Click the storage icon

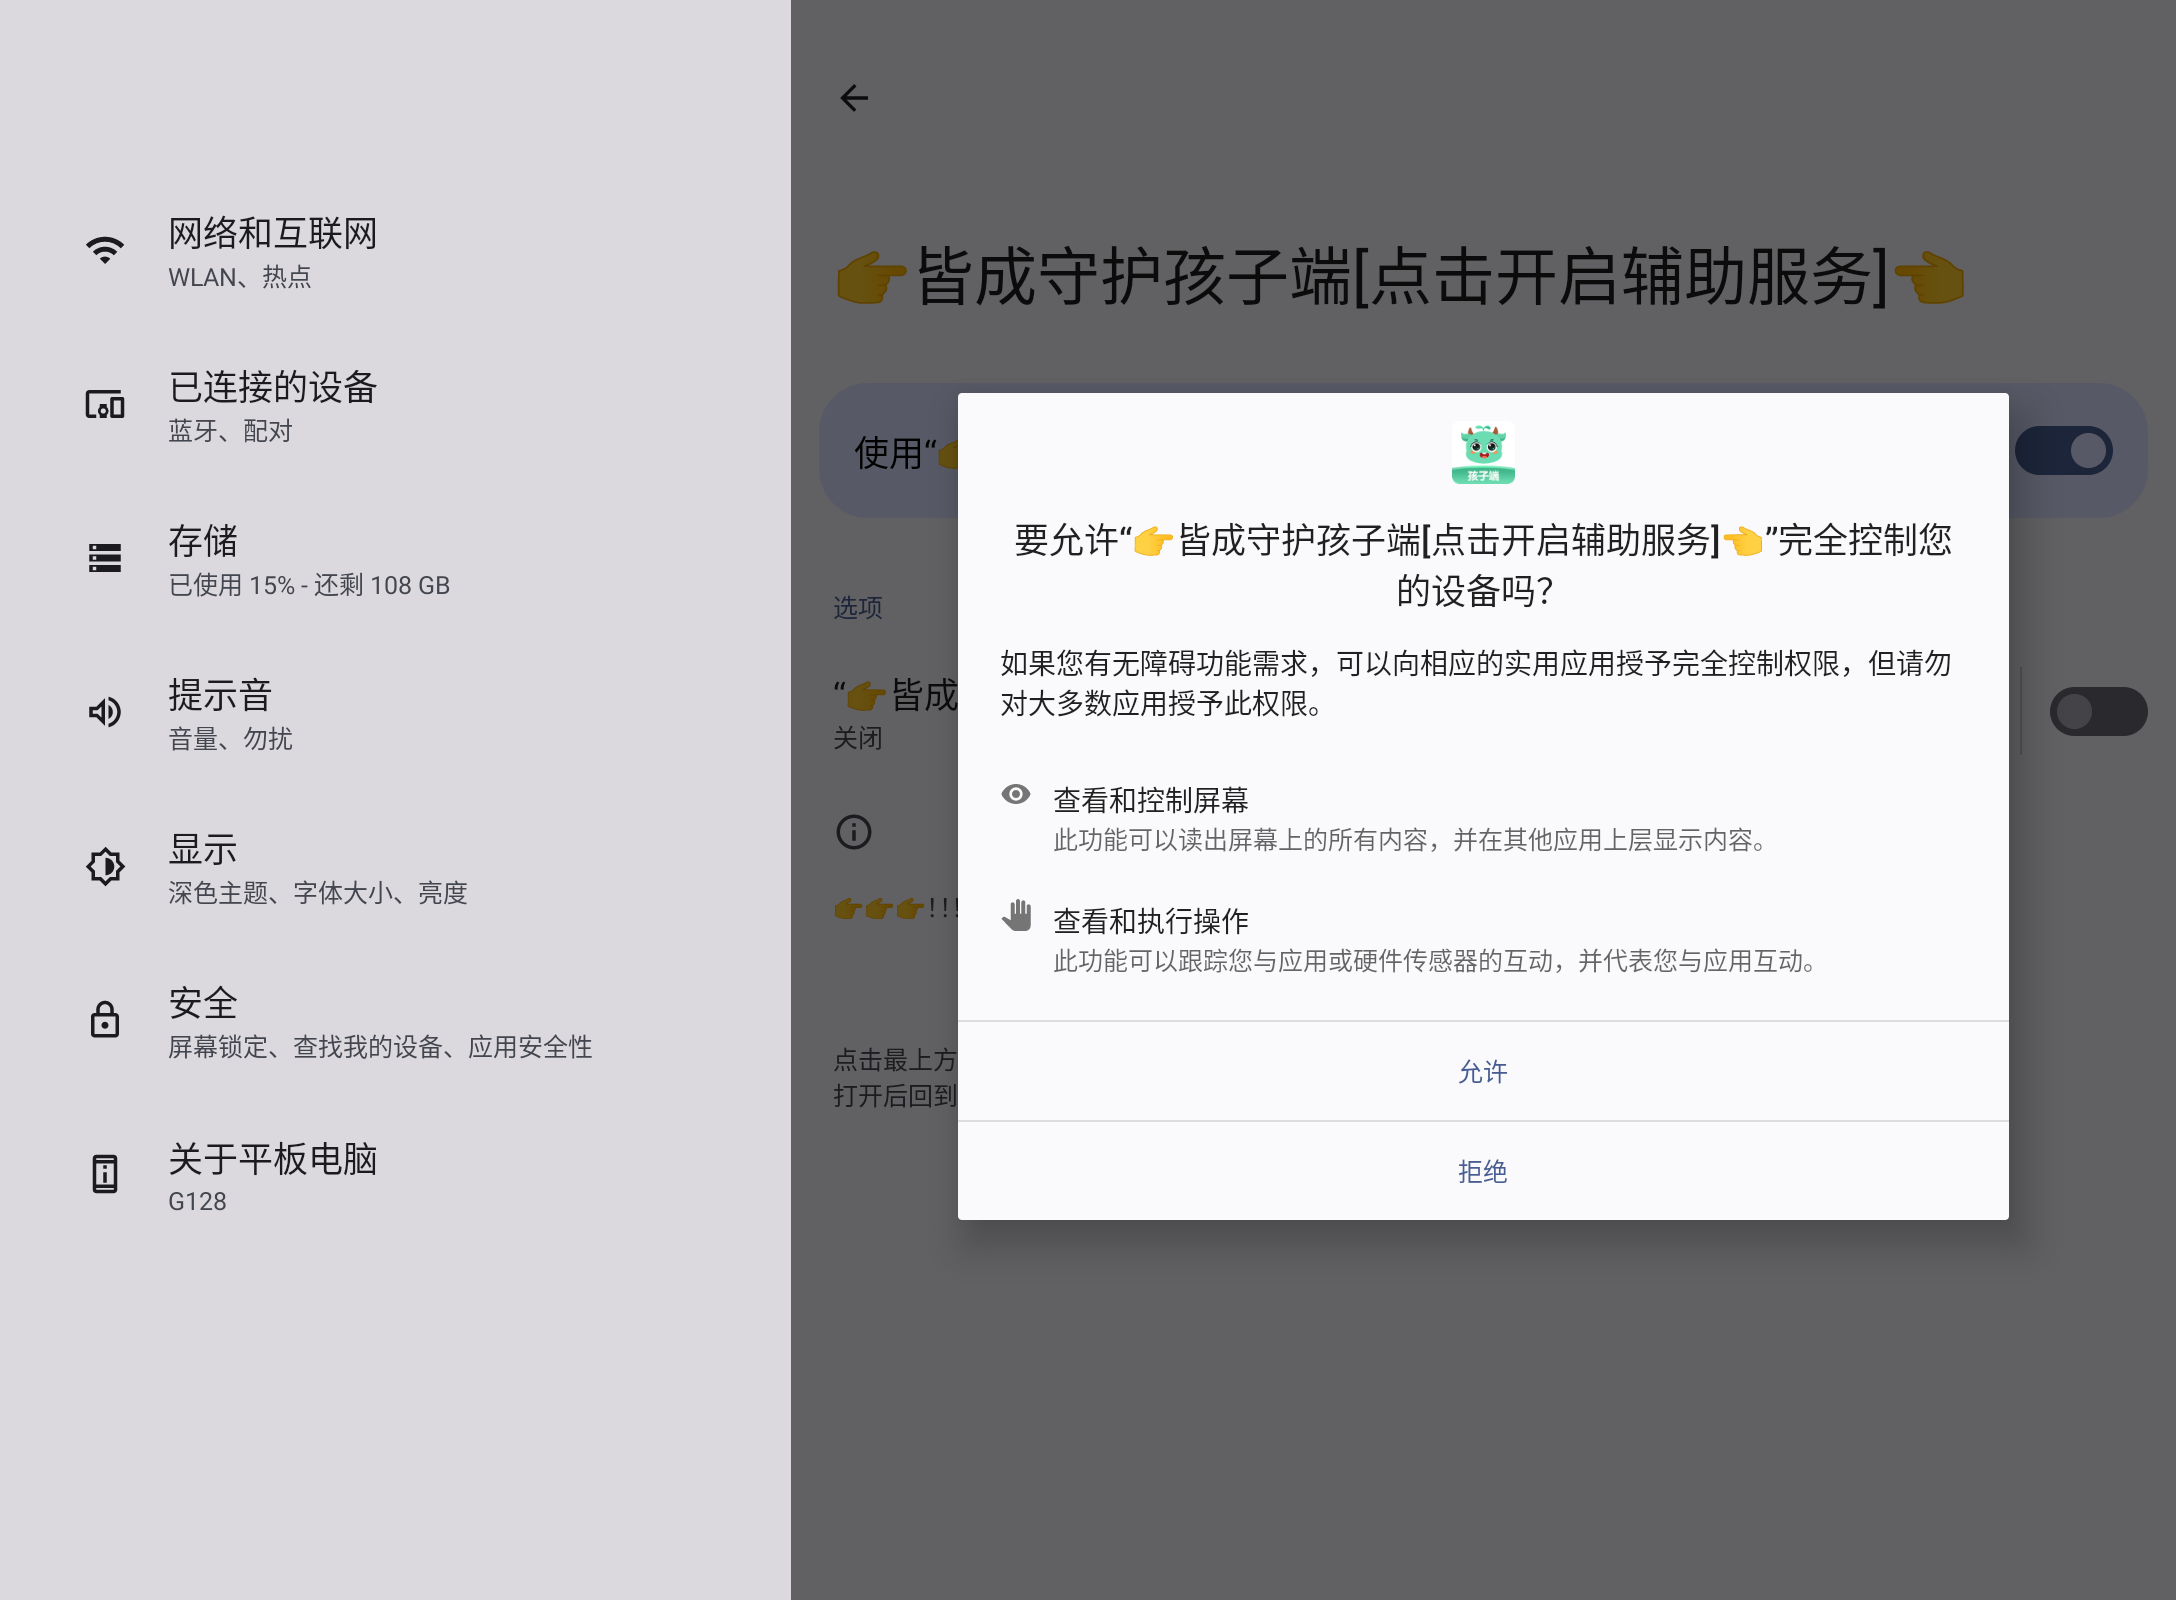[x=105, y=558]
